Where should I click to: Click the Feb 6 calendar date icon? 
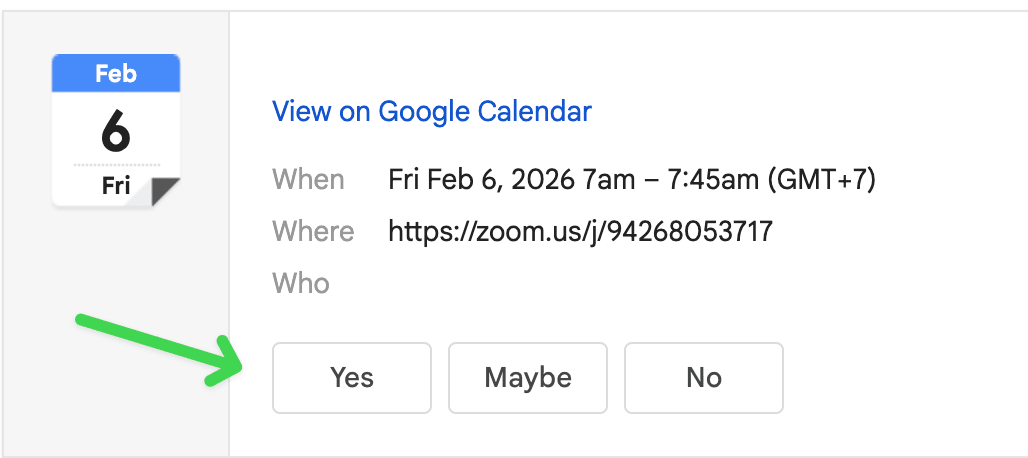tap(116, 130)
